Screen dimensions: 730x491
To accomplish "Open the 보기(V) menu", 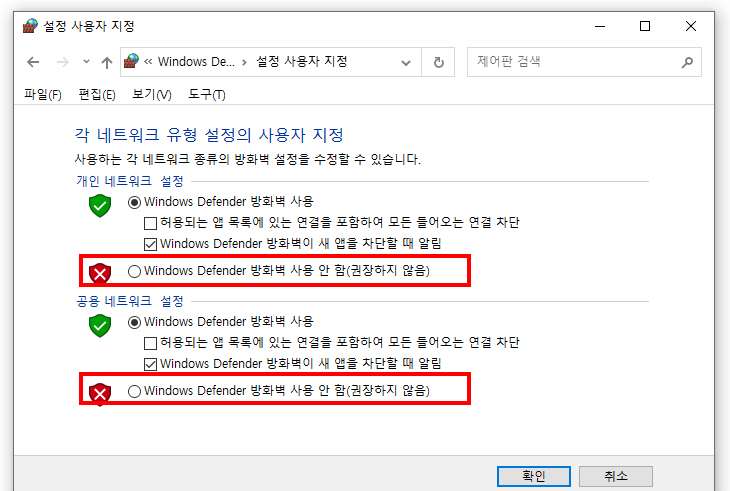I will click(152, 94).
